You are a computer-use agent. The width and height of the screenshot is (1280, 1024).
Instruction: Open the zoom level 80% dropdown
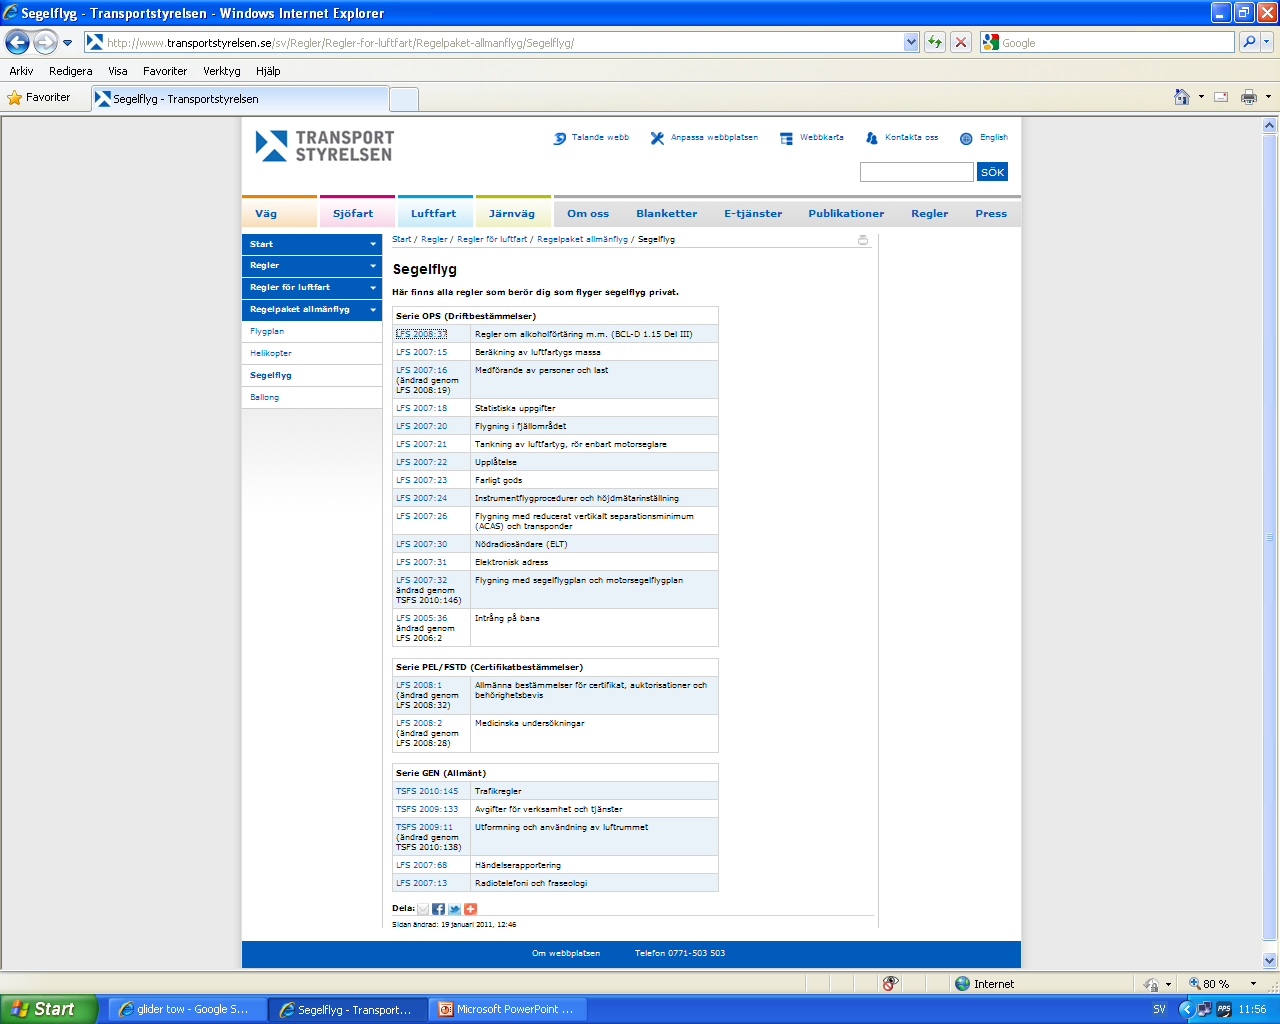(x=1253, y=984)
